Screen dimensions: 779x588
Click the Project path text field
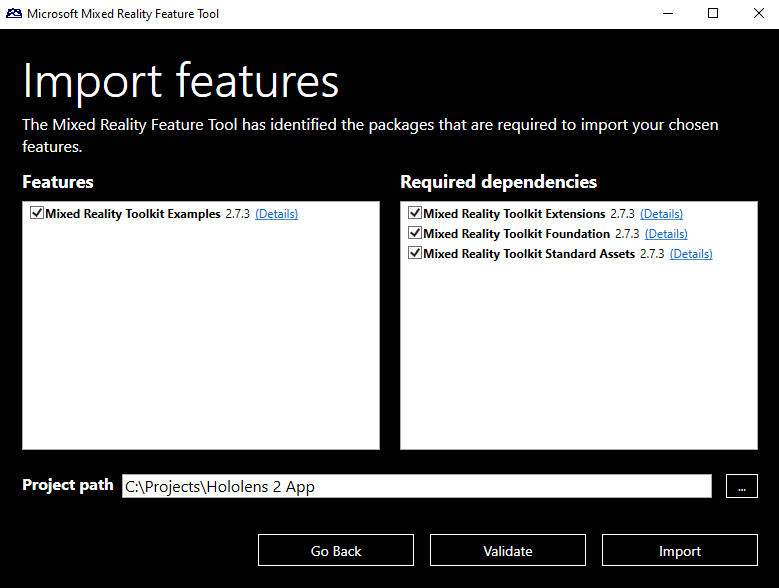(x=417, y=486)
